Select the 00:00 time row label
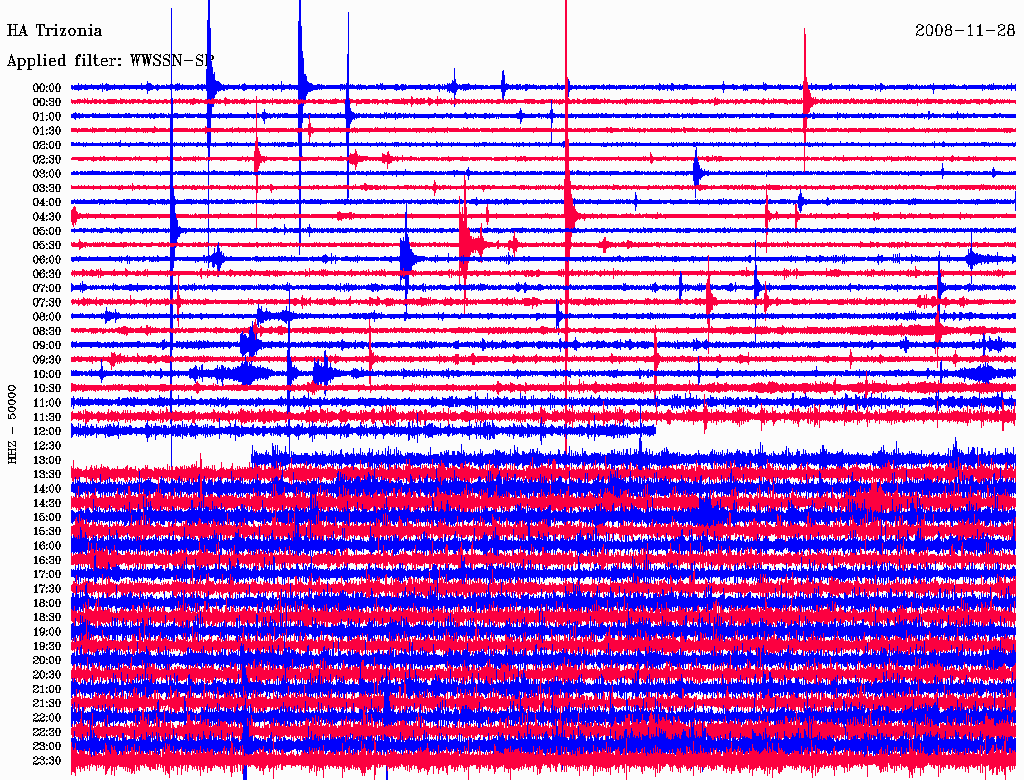The height and width of the screenshot is (780, 1024). coord(47,88)
